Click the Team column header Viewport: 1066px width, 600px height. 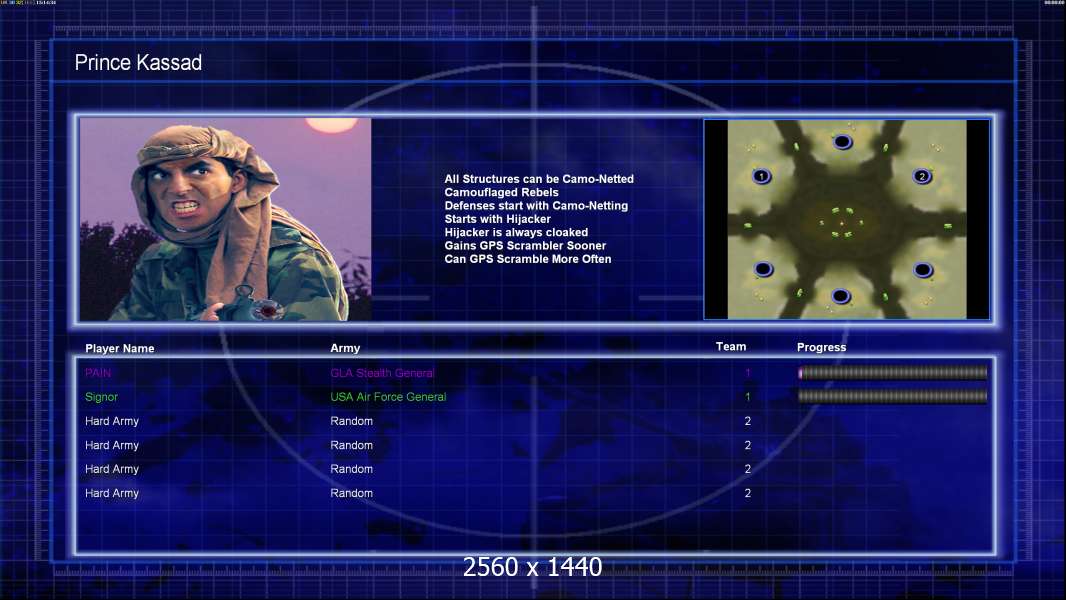click(x=731, y=347)
